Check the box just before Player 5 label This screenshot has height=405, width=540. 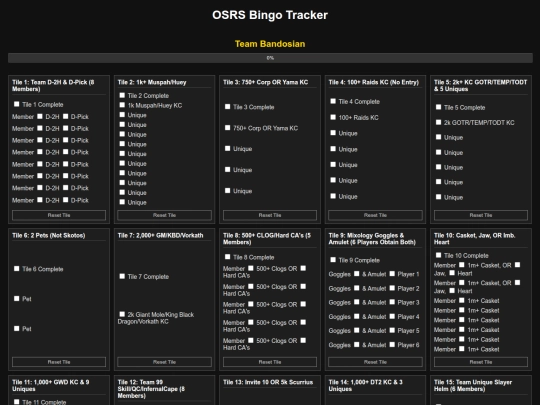click(x=392, y=330)
